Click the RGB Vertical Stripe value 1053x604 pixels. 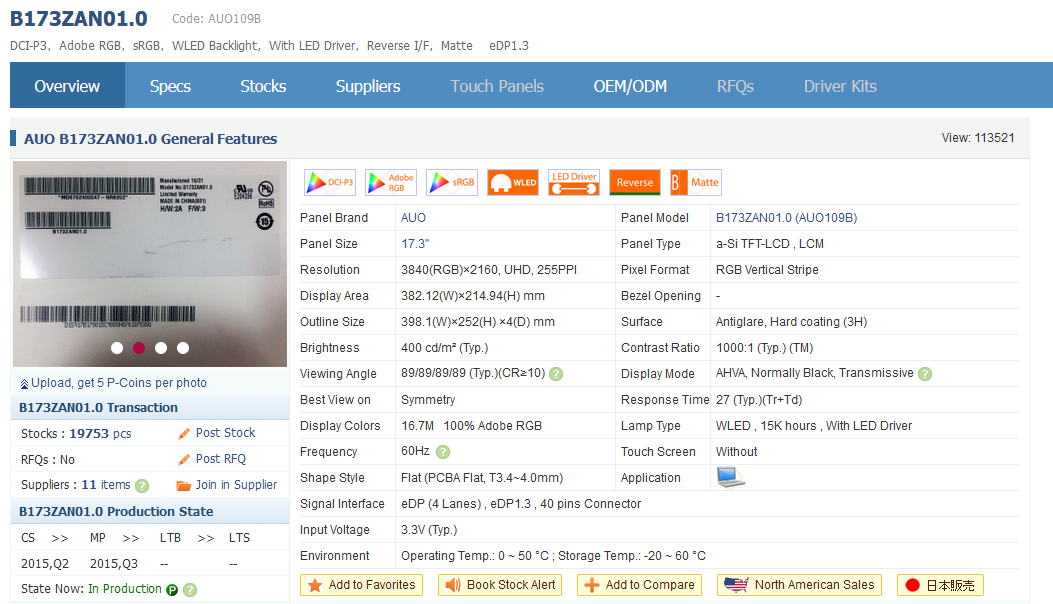coord(767,270)
